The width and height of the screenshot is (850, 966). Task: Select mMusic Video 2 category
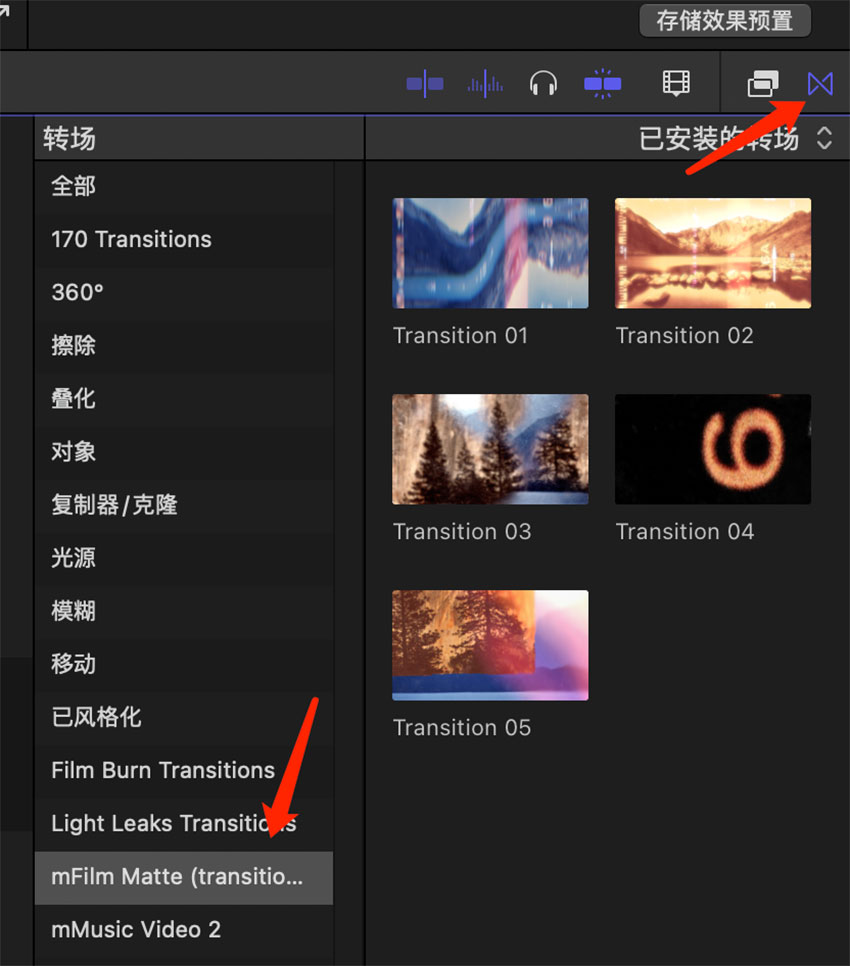[184, 930]
